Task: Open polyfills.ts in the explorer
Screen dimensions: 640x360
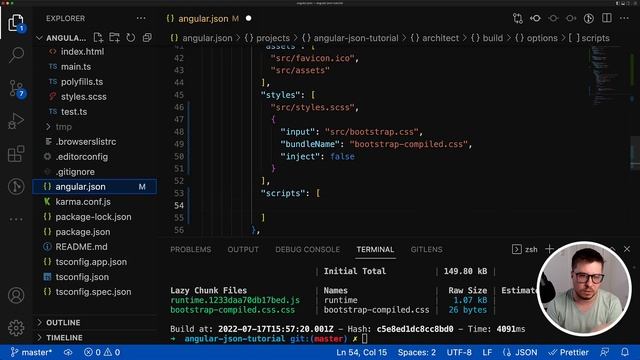Action: click(82, 82)
